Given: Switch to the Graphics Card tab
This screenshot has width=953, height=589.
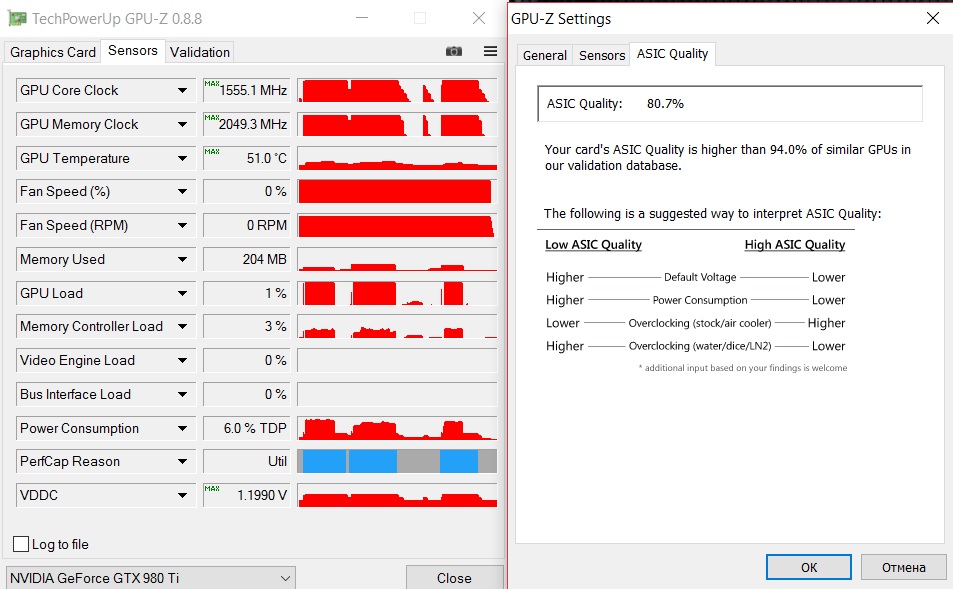Looking at the screenshot, I should pos(53,52).
